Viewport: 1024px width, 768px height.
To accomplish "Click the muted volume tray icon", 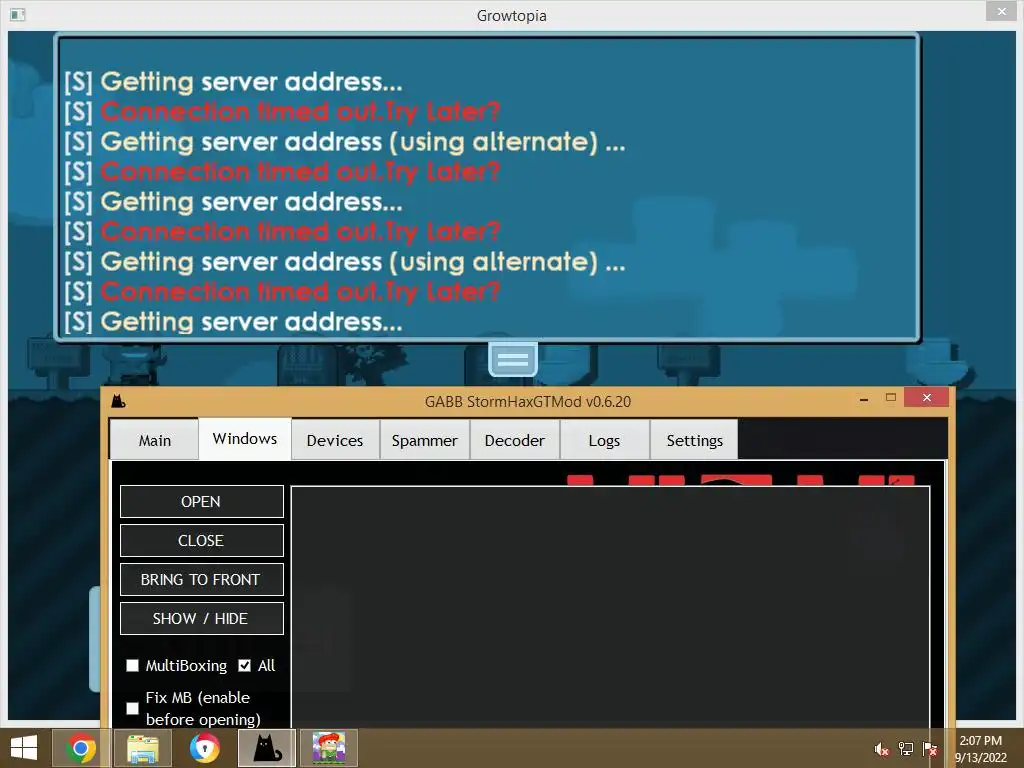I will (x=882, y=750).
